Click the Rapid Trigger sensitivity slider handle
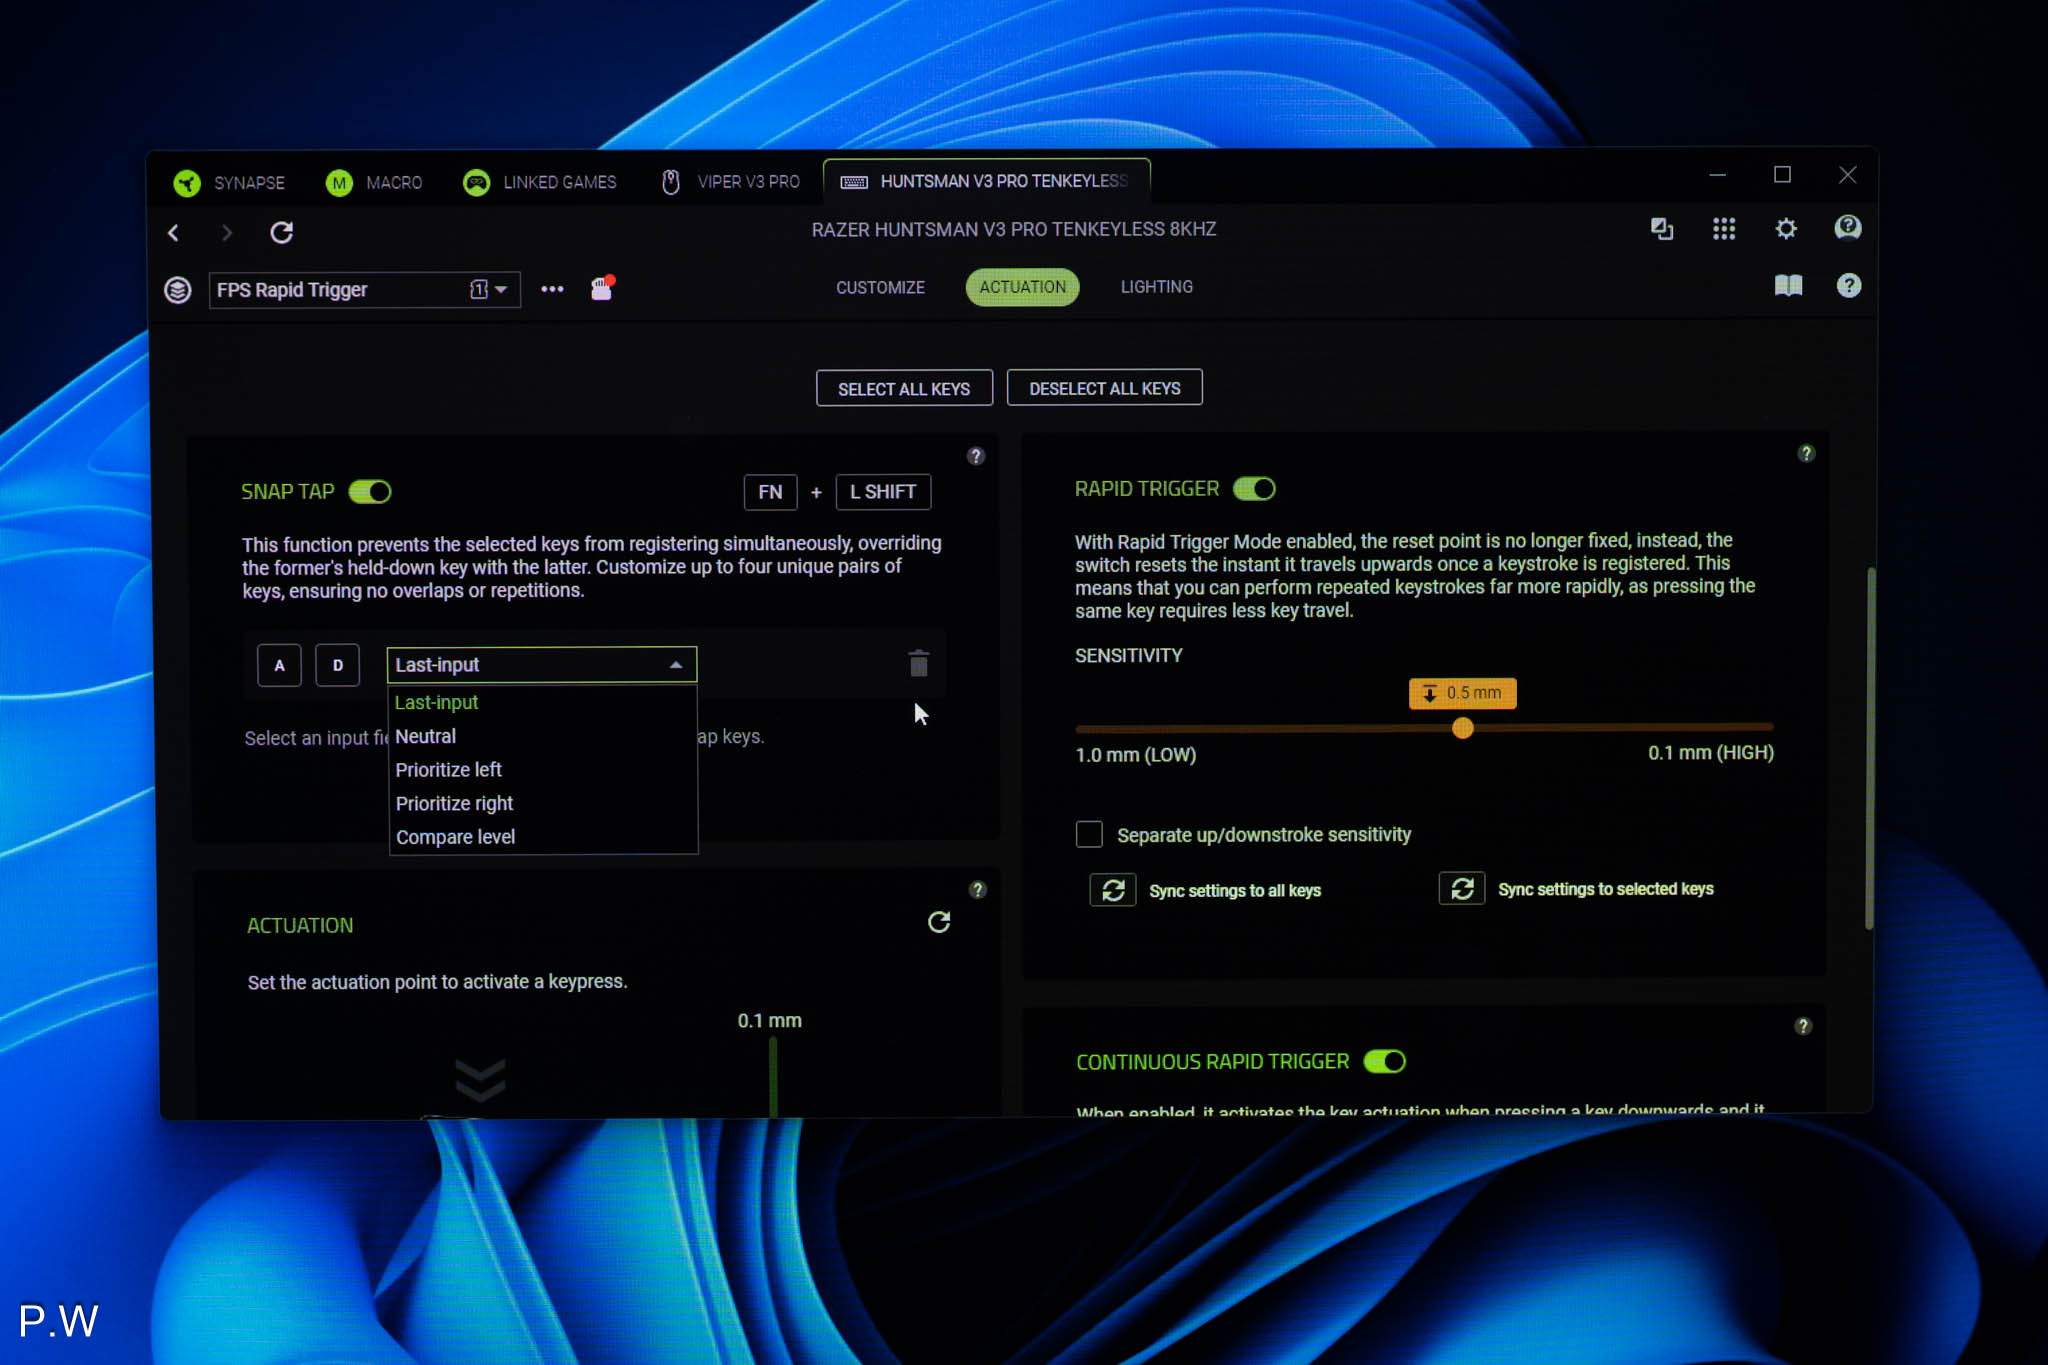 1463,728
